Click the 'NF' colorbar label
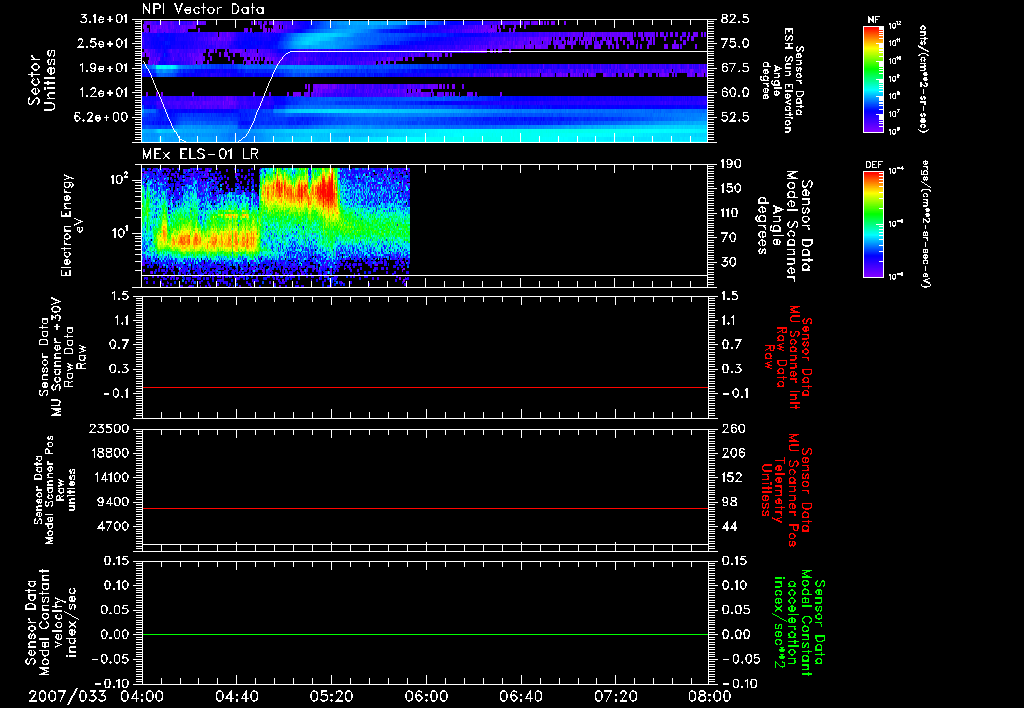 click(x=873, y=20)
